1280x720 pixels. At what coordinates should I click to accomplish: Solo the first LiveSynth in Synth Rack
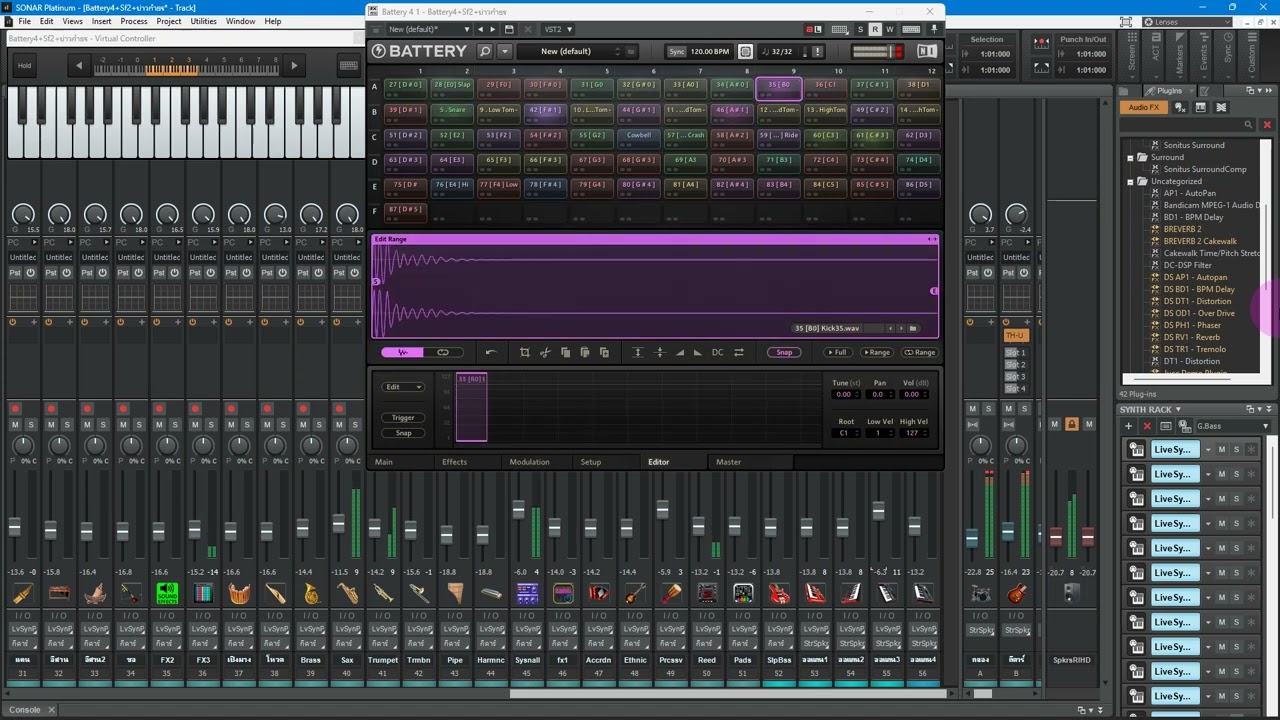[1236, 450]
